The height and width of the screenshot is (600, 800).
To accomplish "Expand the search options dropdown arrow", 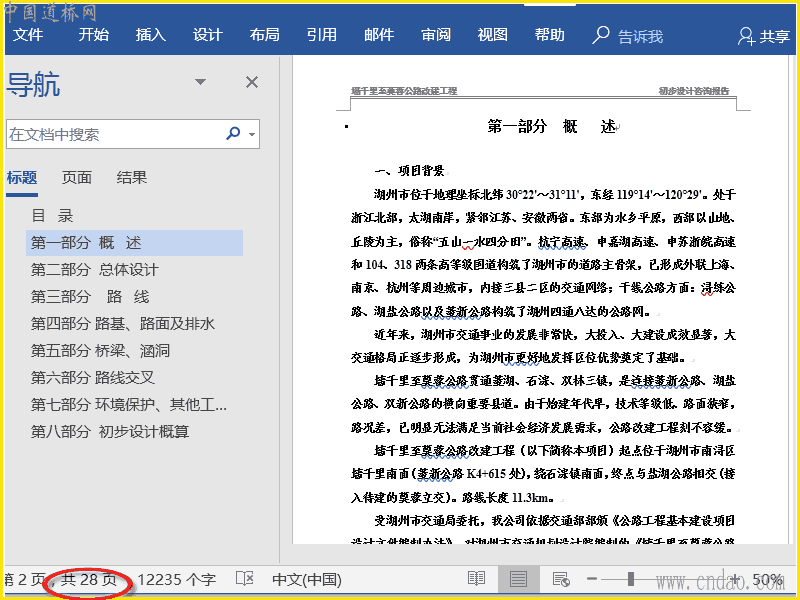I will [252, 135].
